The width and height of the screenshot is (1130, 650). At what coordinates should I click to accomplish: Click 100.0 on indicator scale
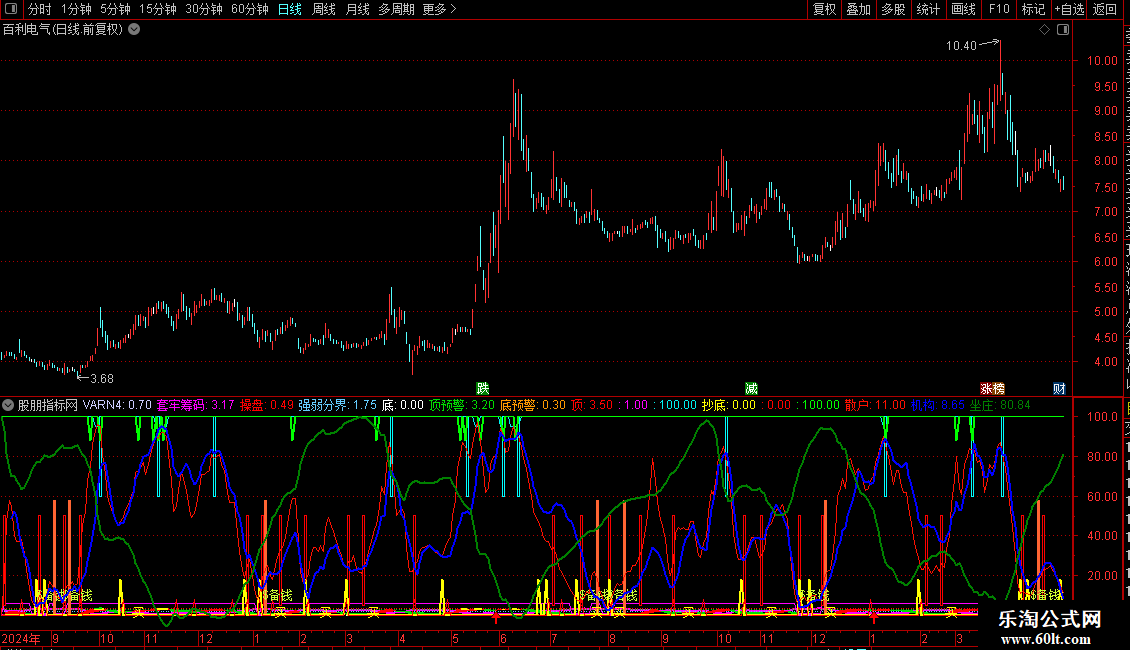[x=1103, y=417]
